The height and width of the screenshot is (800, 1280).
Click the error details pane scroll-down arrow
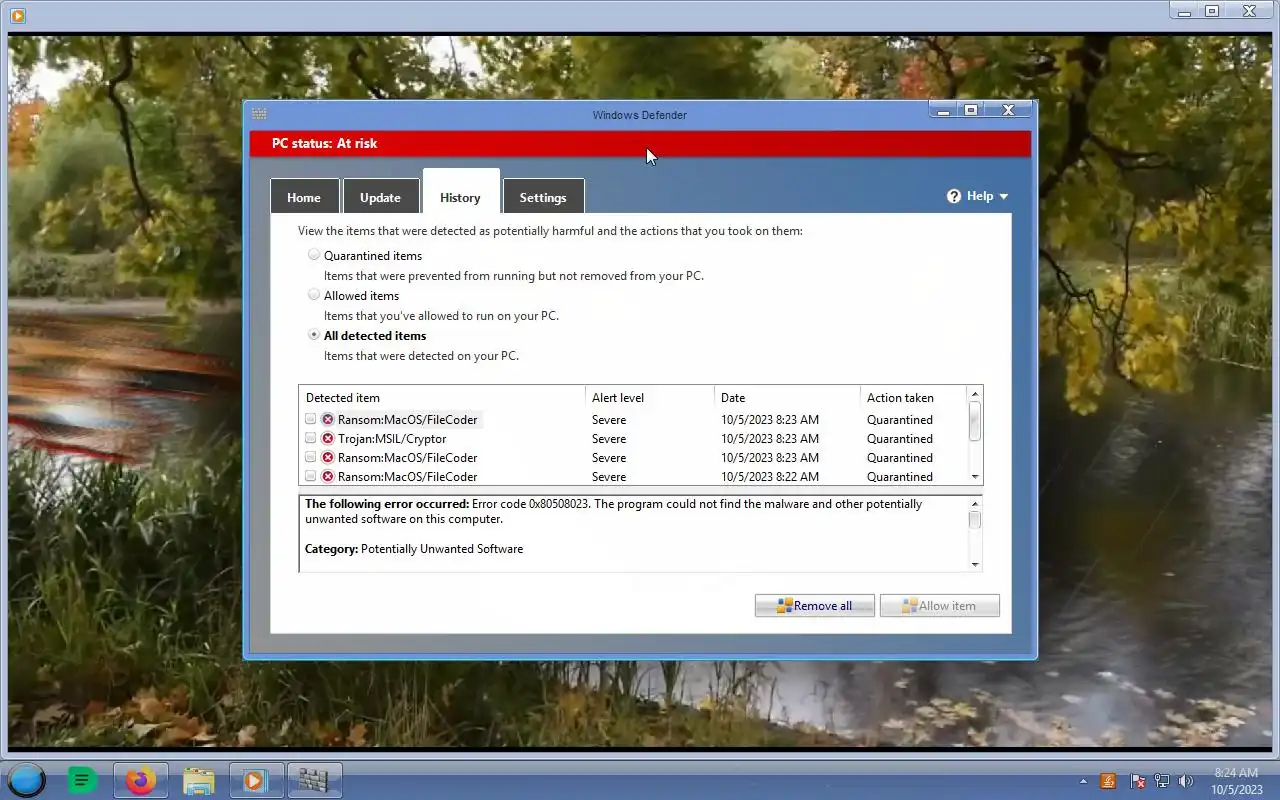point(975,565)
